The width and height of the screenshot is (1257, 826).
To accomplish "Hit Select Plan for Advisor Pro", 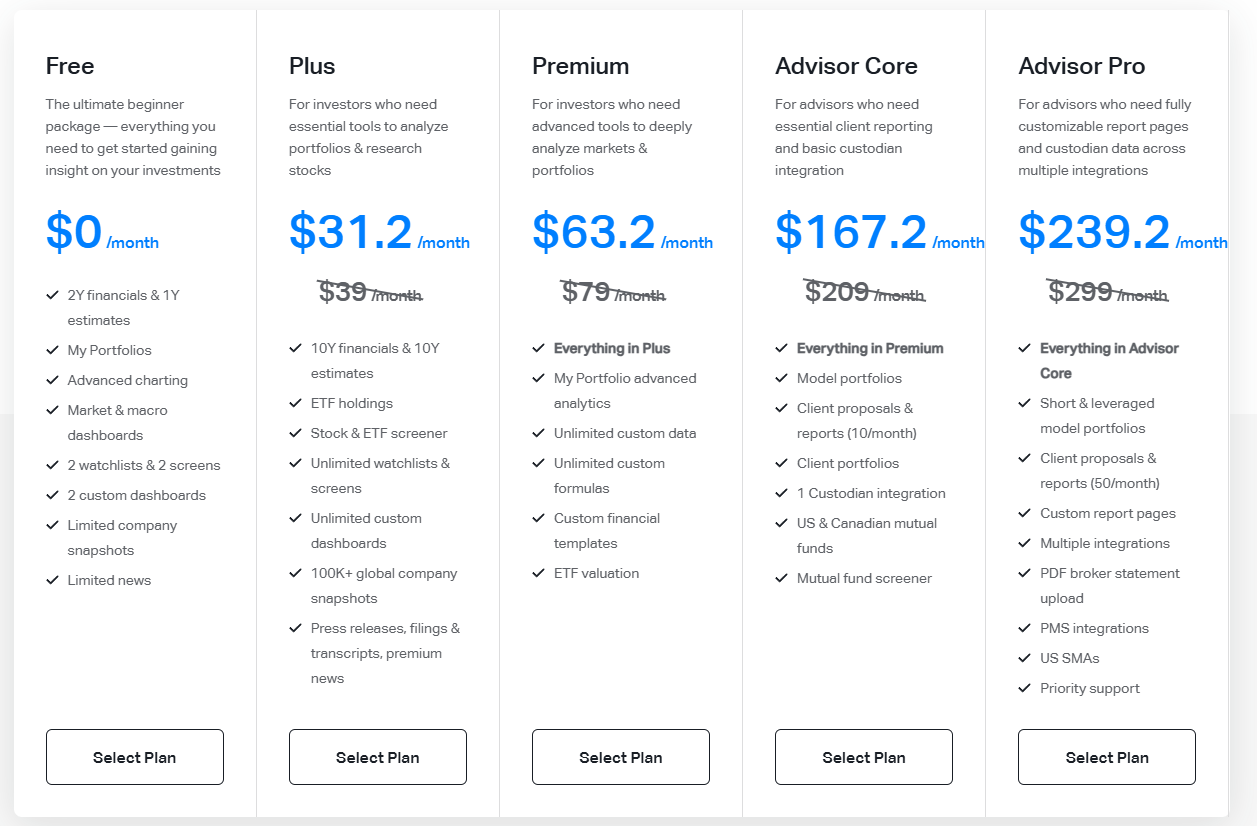I will click(1107, 757).
